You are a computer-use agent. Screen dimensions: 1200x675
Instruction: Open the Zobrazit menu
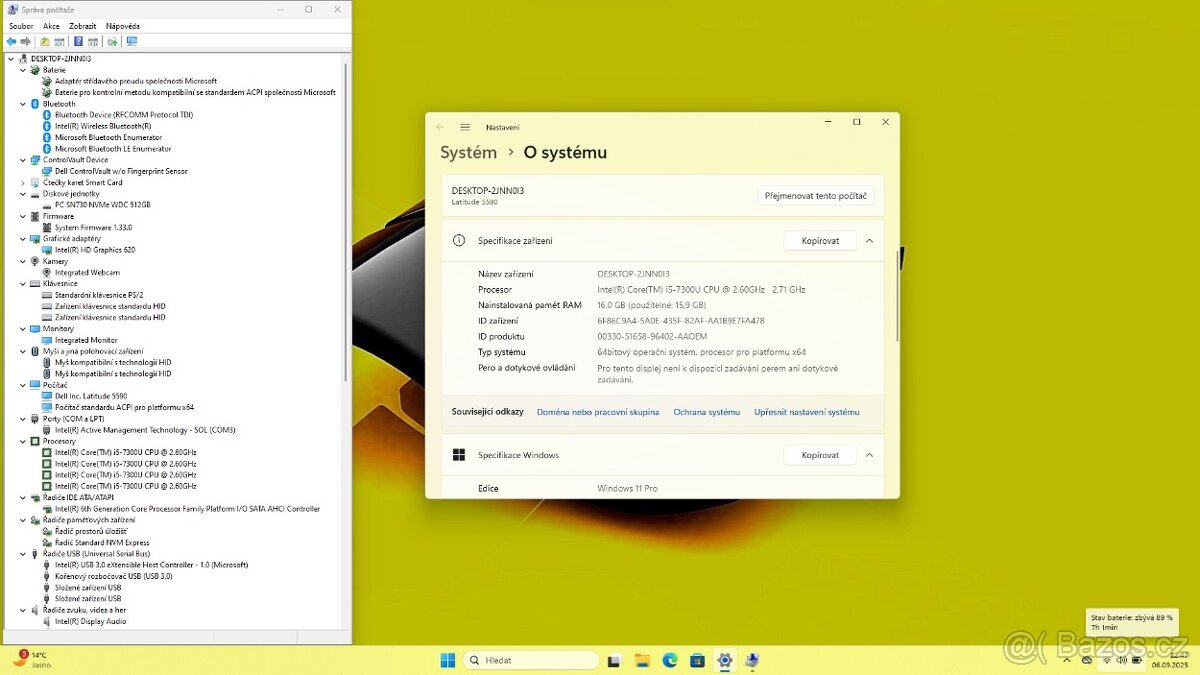(83, 26)
